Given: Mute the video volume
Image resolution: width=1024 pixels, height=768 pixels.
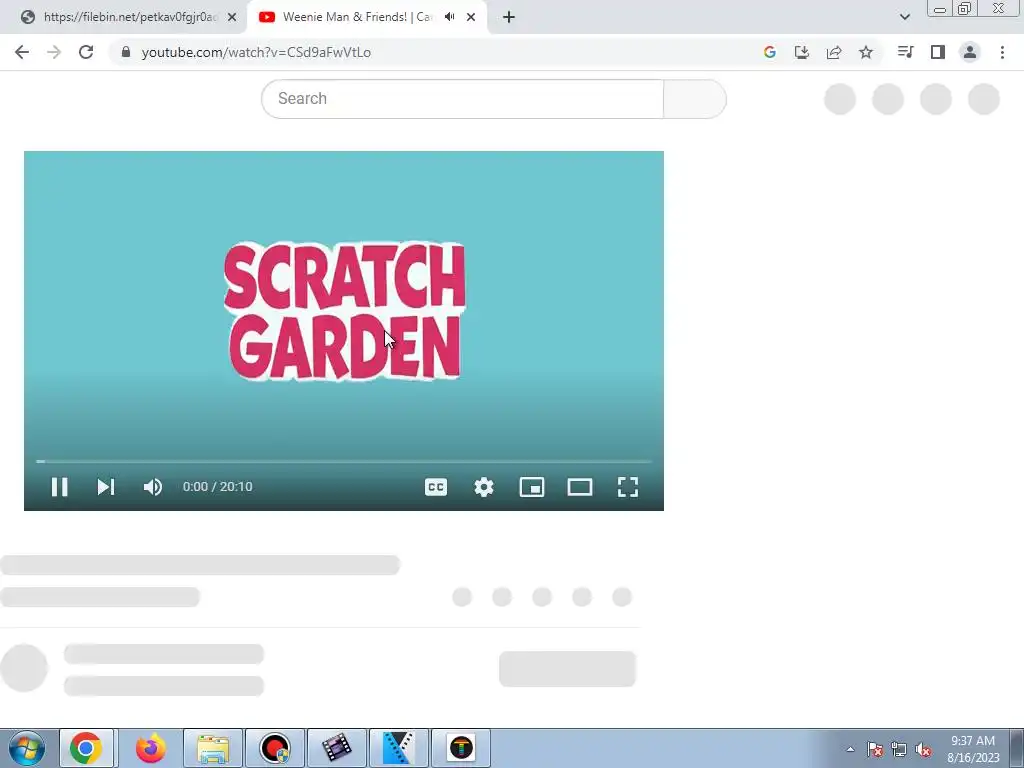Looking at the screenshot, I should tap(153, 487).
